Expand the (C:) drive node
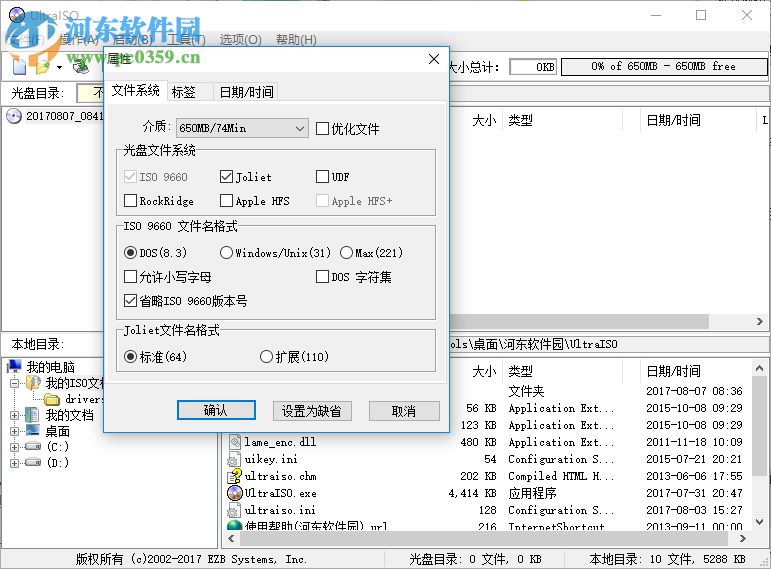771x569 pixels. pyautogui.click(x=15, y=447)
